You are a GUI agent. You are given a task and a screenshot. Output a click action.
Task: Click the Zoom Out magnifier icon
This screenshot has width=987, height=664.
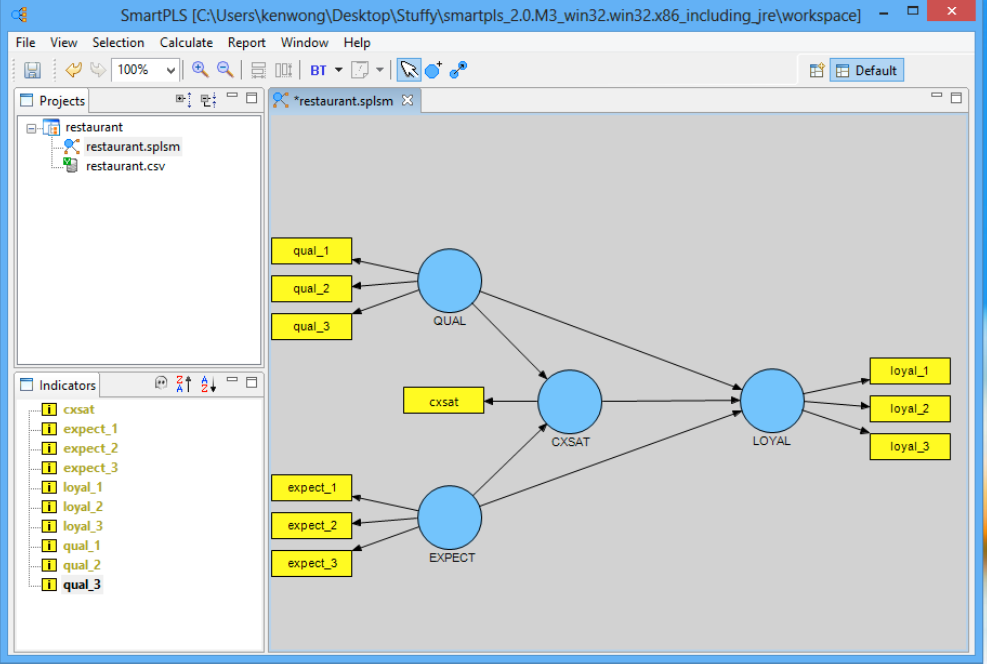pos(225,70)
